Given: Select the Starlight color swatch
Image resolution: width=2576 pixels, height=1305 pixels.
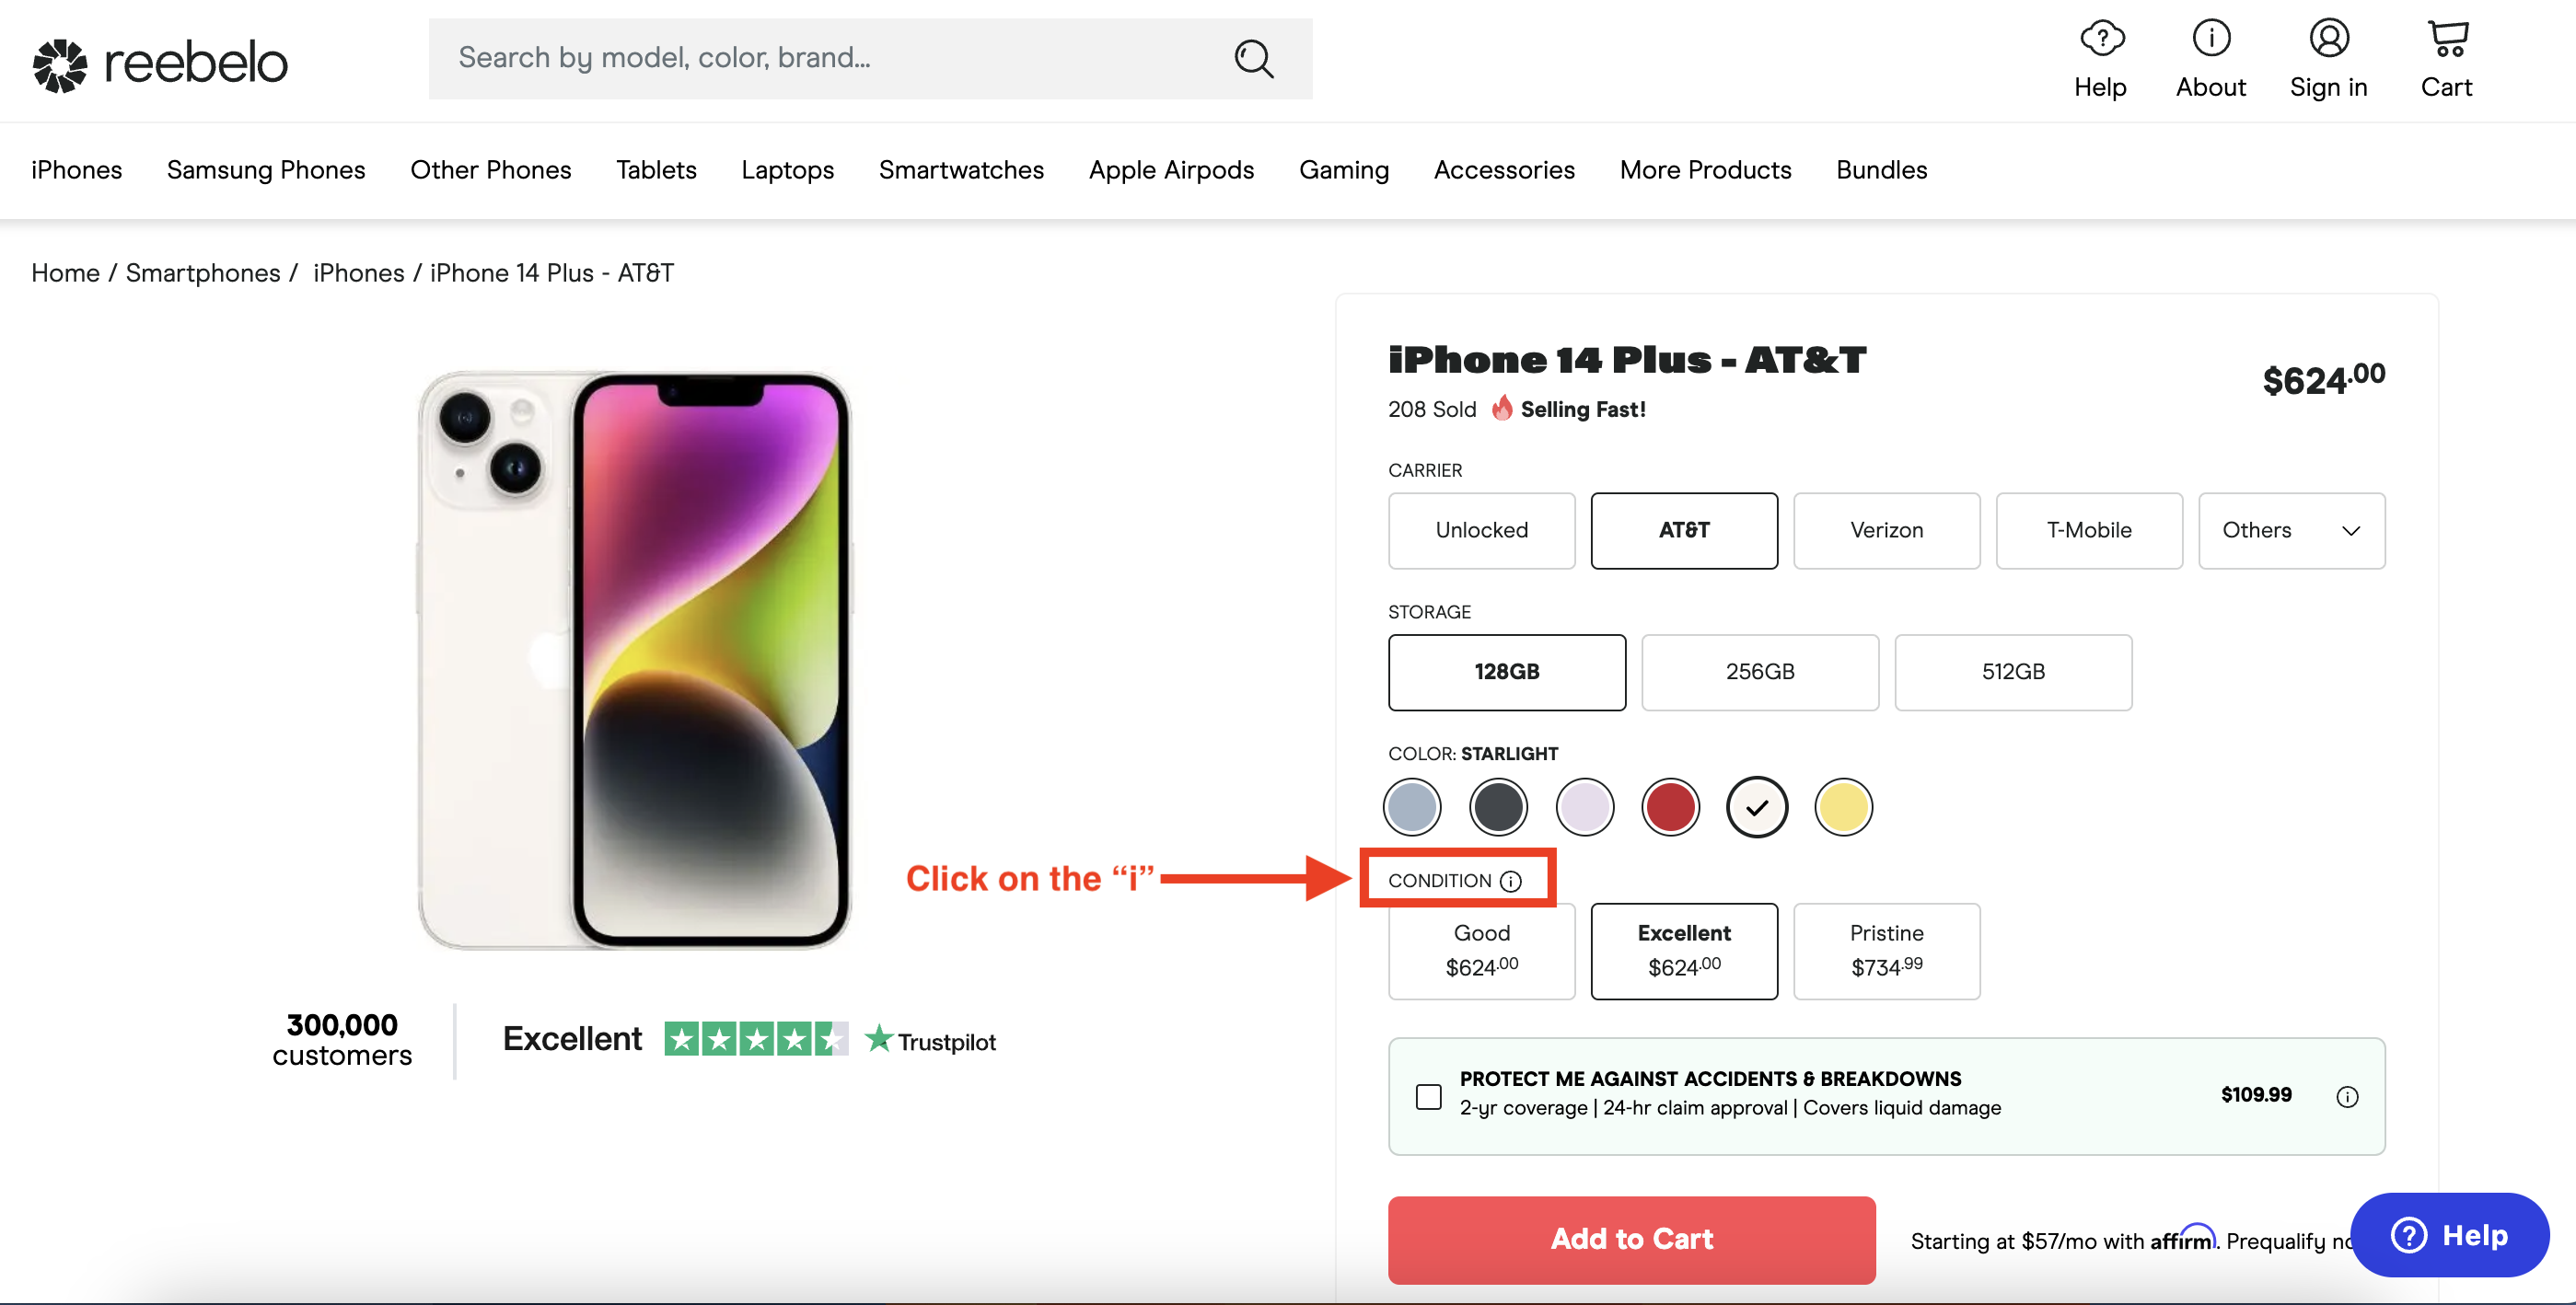Looking at the screenshot, I should tap(1757, 805).
